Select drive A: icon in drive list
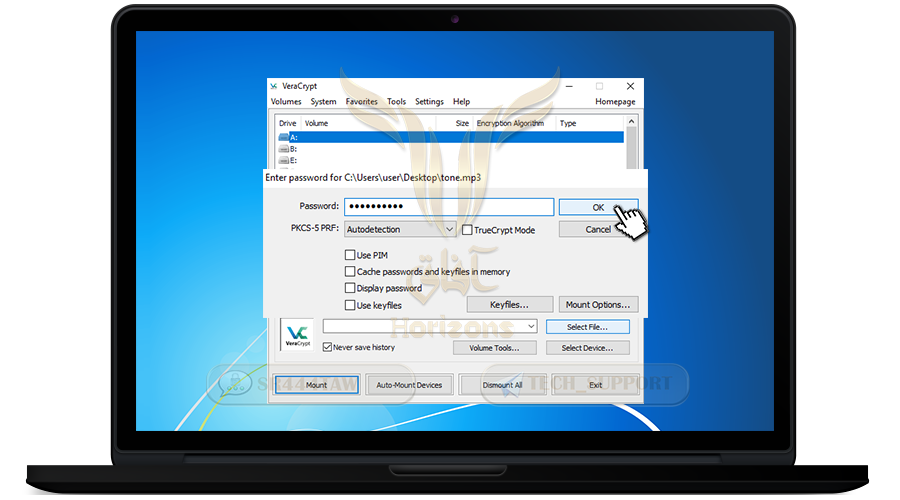This screenshot has height=500, width=900. (284, 137)
